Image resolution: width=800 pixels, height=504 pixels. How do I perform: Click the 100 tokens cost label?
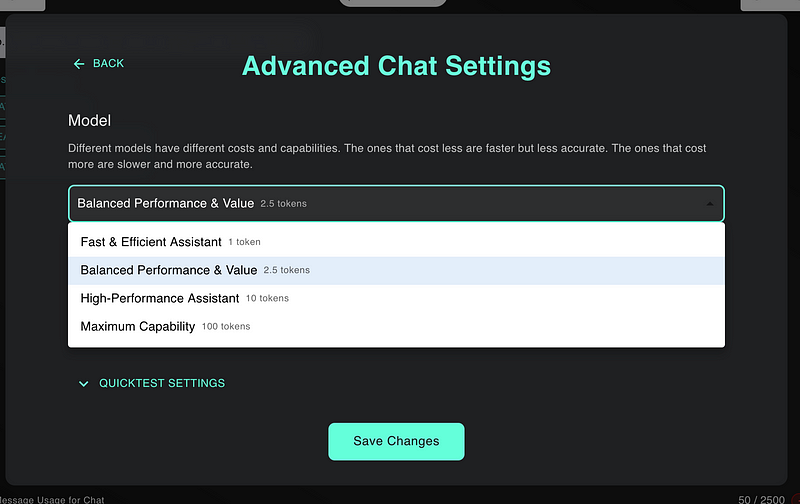(226, 327)
